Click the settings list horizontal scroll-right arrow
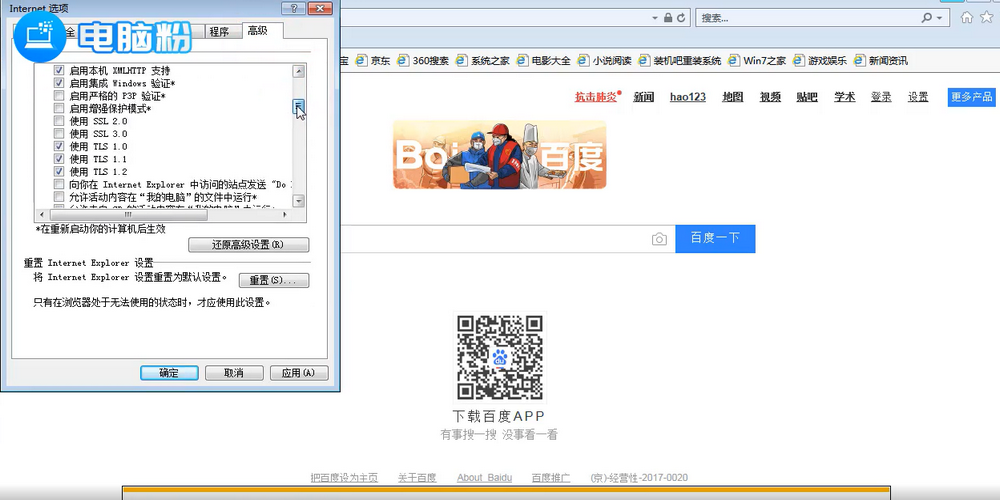This screenshot has width=1000, height=500. [284, 215]
